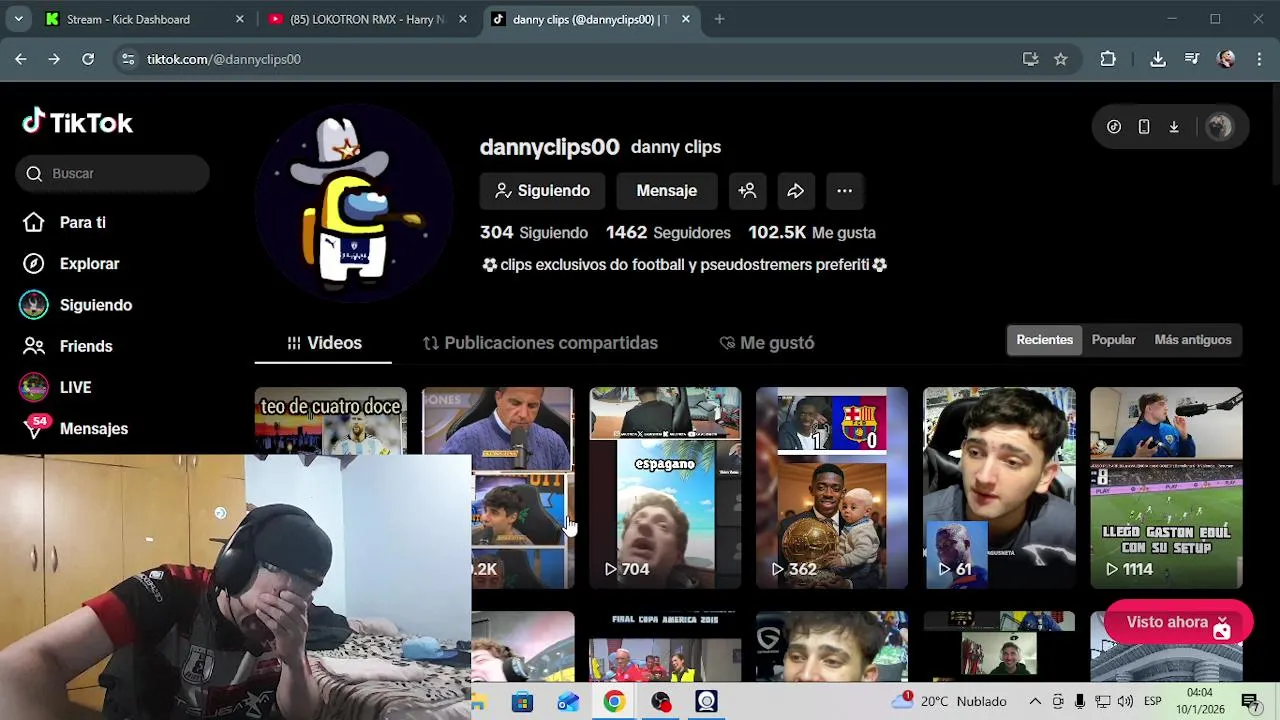Click the 102.5K Me gusta count

812,233
